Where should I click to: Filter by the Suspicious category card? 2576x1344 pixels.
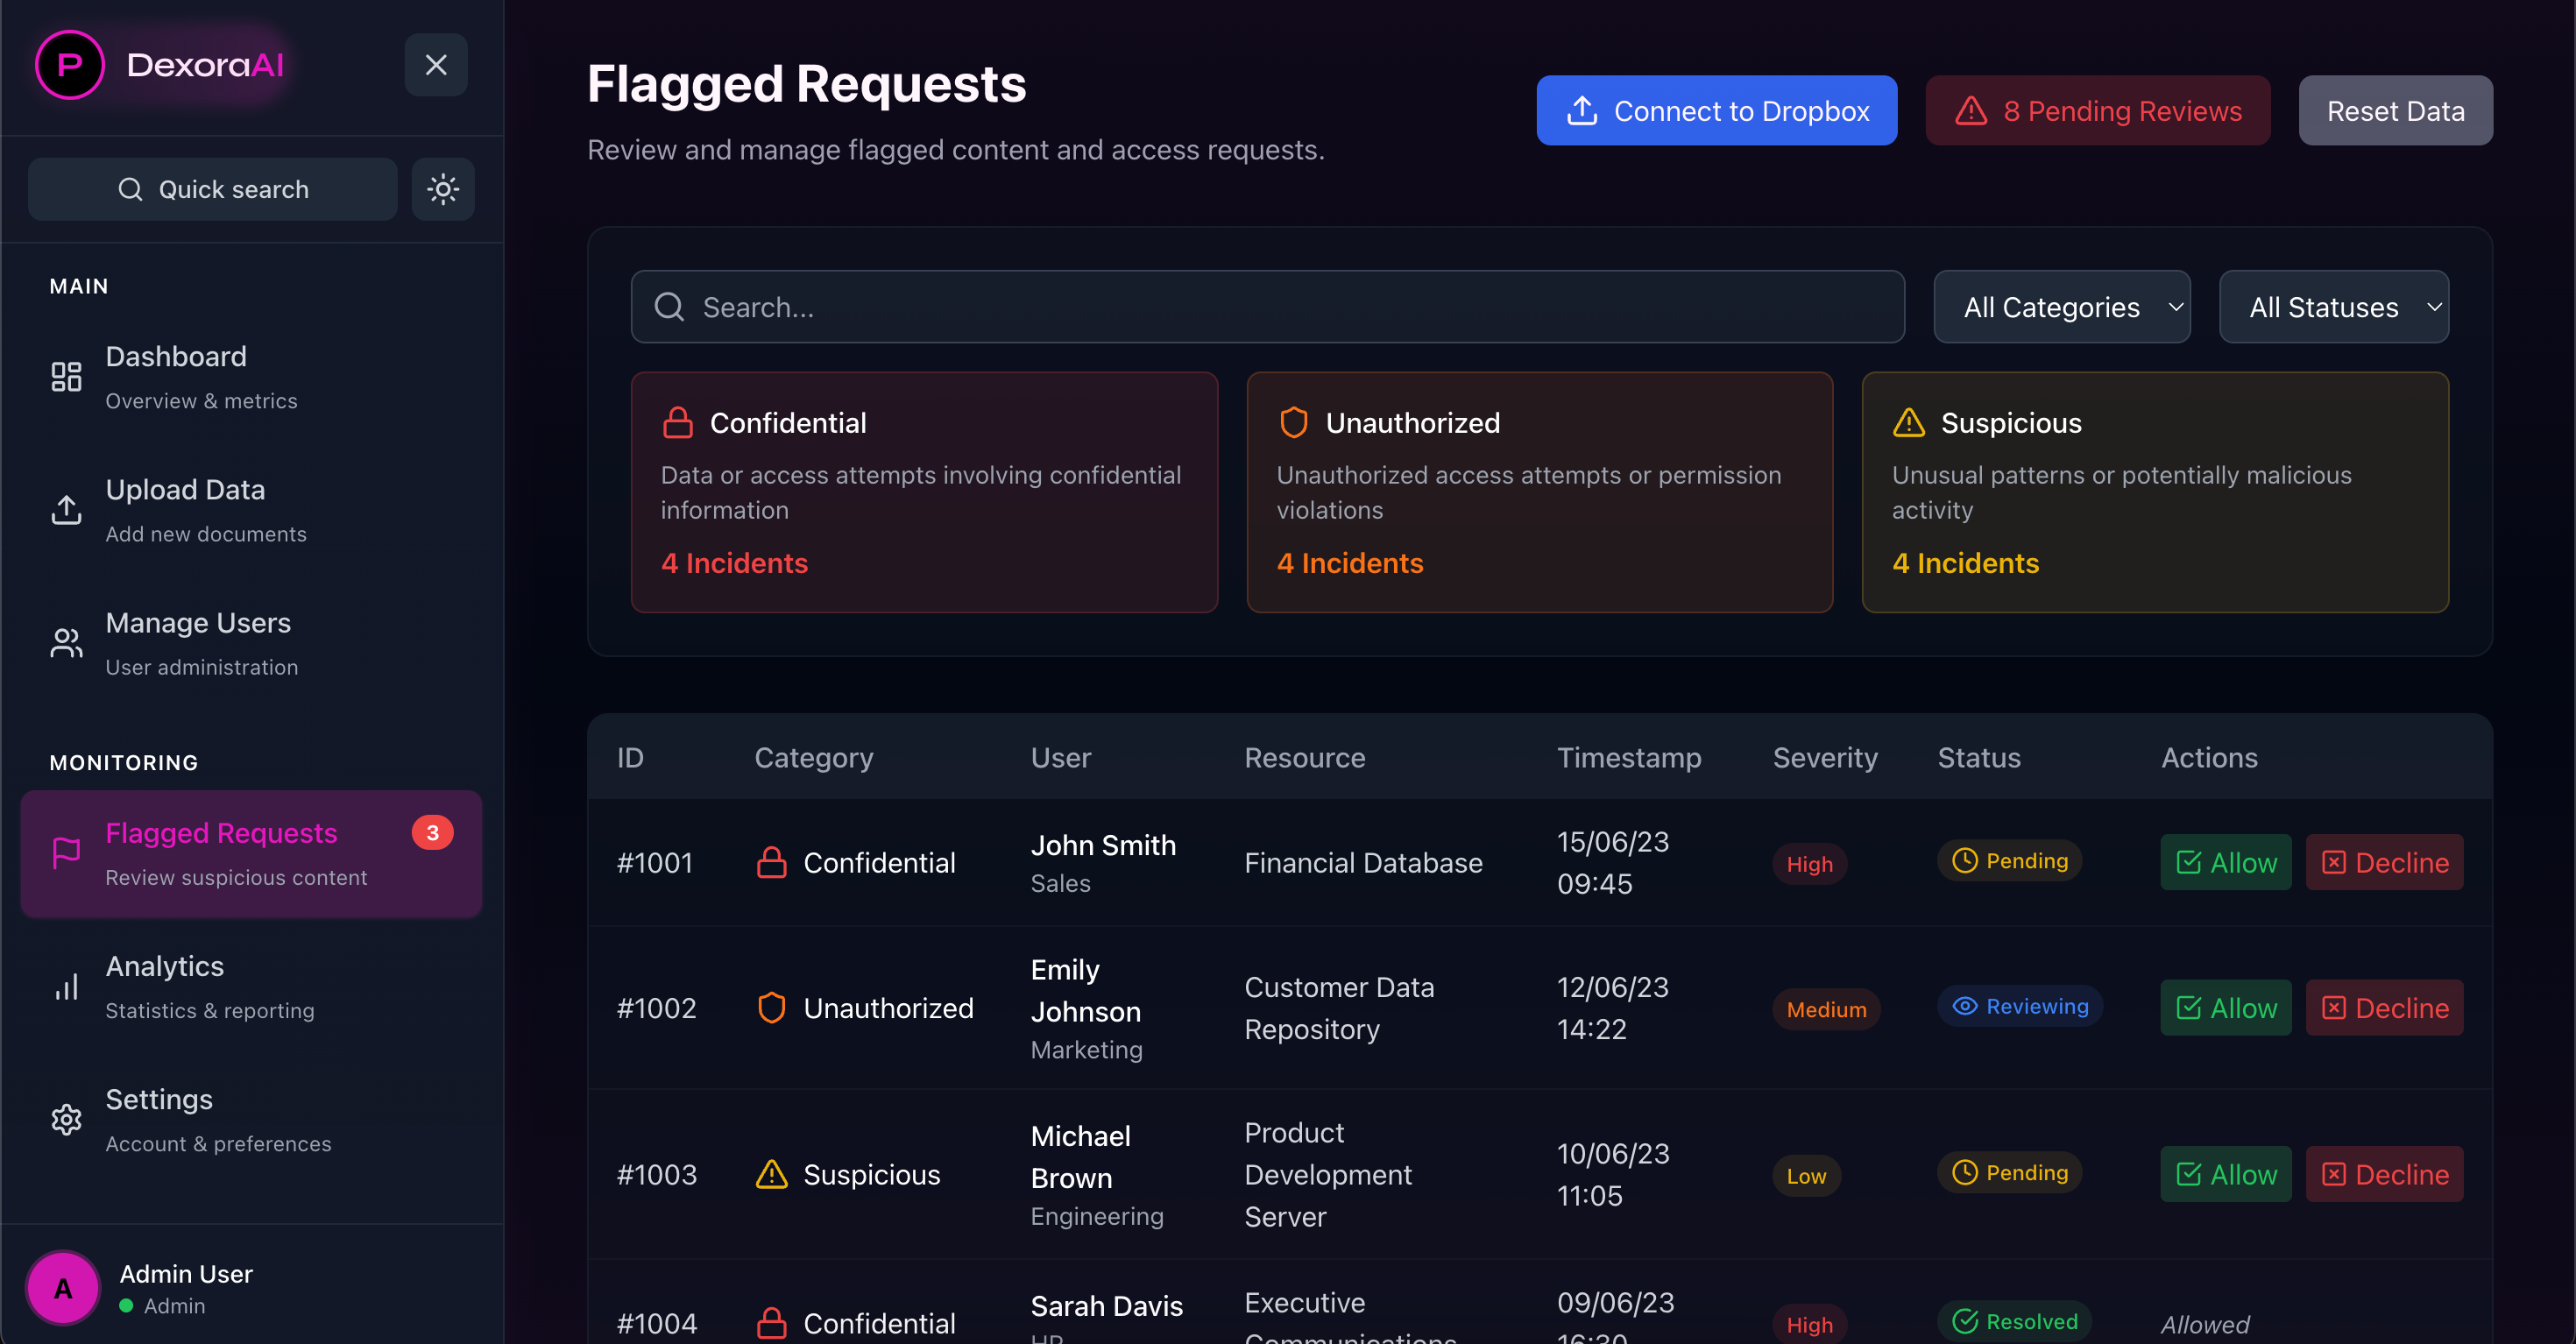2154,492
